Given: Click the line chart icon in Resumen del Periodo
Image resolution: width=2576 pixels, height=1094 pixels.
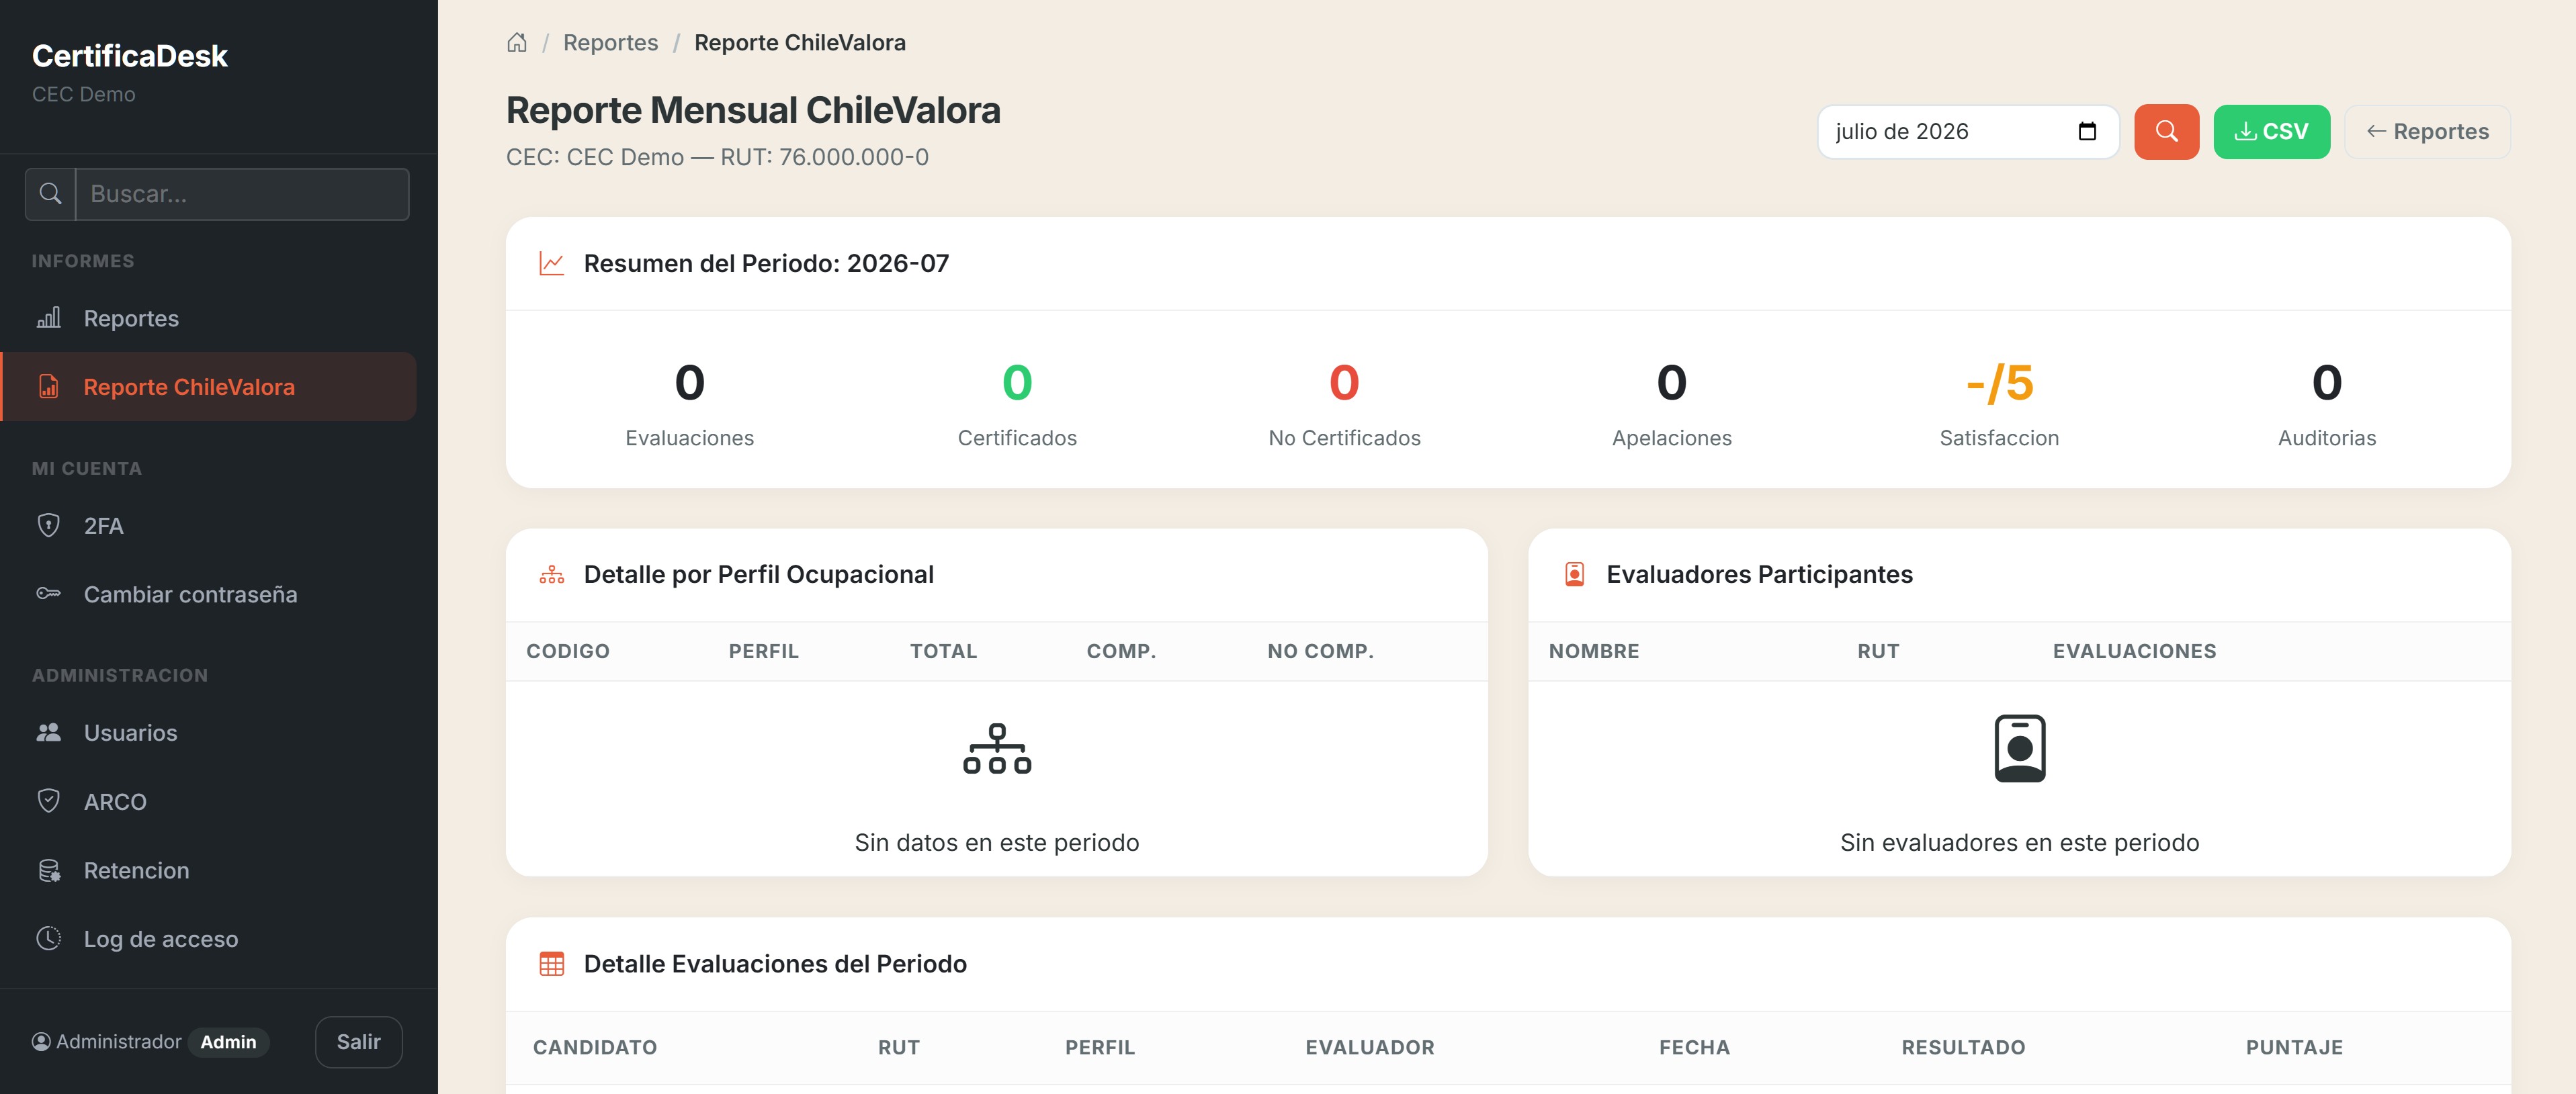Looking at the screenshot, I should (x=552, y=263).
